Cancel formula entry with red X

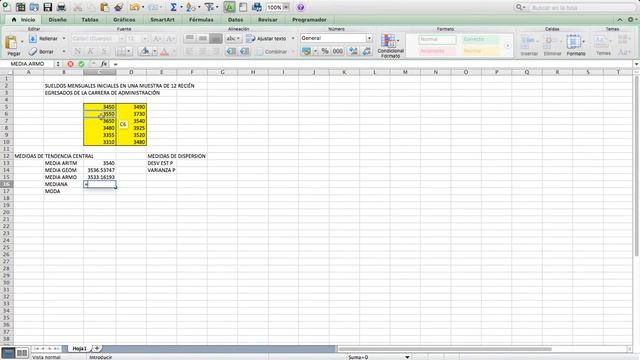pyautogui.click(x=71, y=64)
